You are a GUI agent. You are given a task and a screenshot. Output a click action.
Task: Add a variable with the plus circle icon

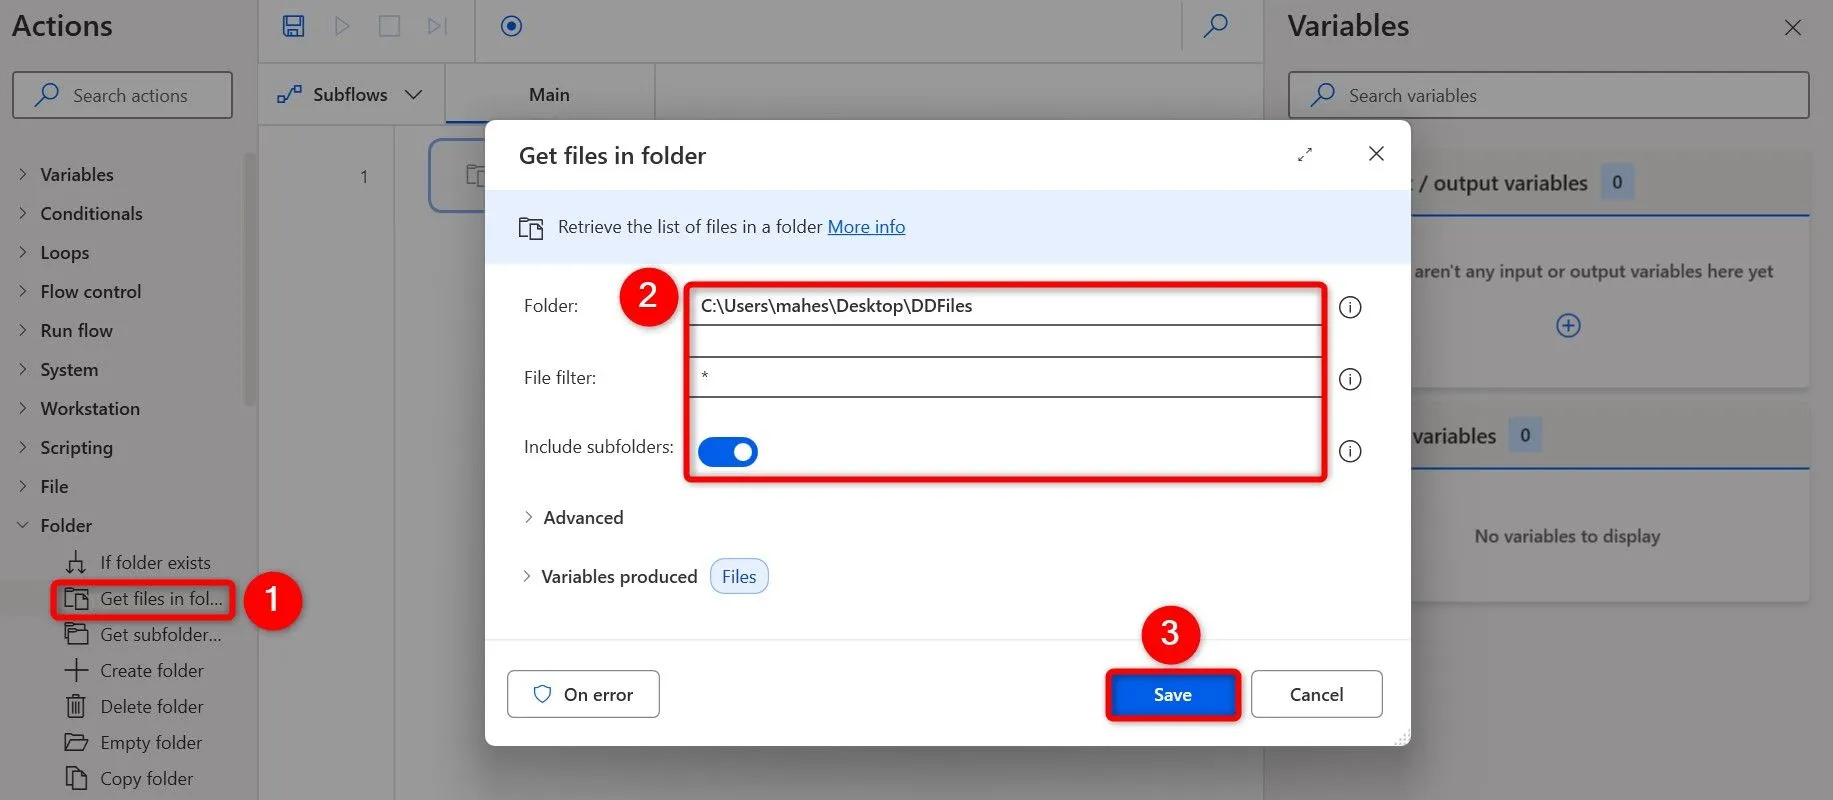(1568, 326)
